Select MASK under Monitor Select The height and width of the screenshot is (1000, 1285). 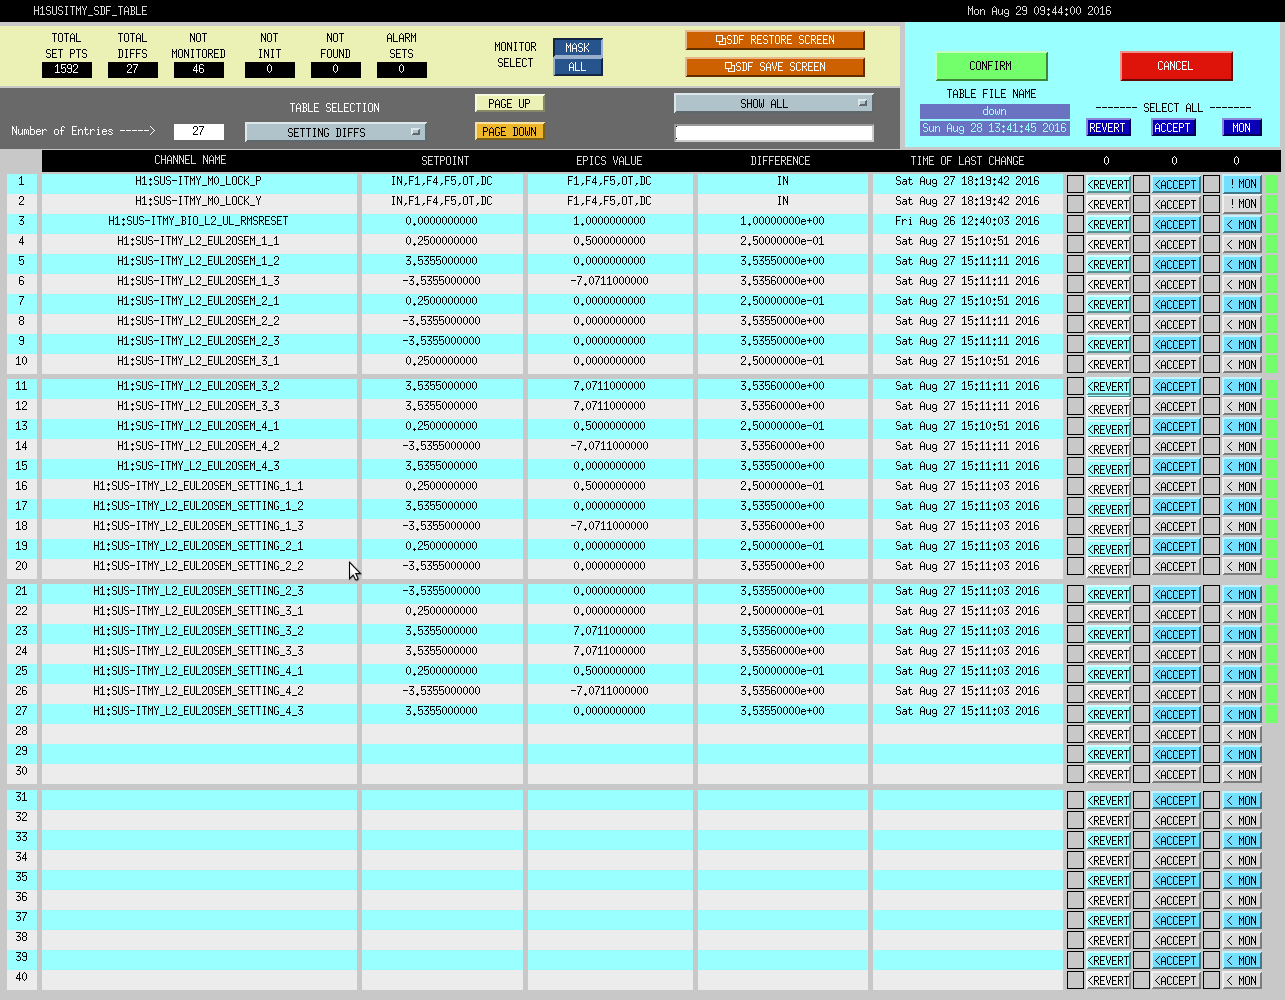[577, 48]
